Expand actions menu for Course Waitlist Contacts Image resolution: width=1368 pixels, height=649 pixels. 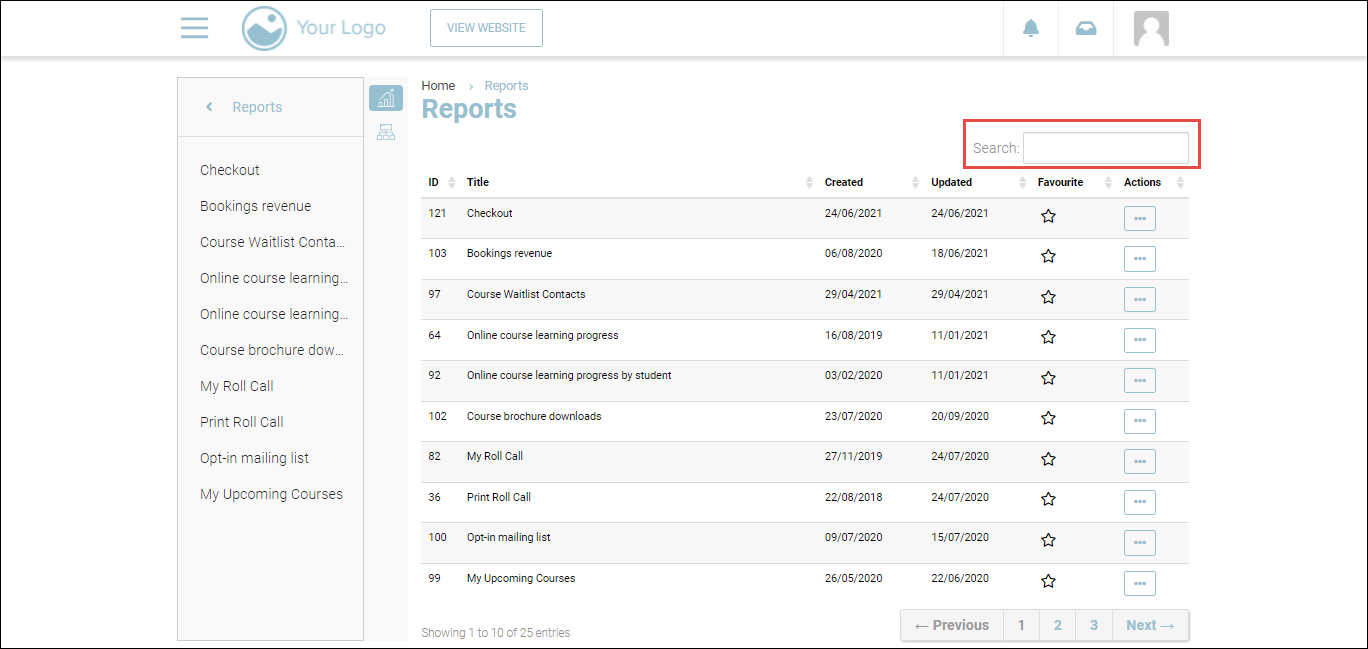click(x=1139, y=299)
